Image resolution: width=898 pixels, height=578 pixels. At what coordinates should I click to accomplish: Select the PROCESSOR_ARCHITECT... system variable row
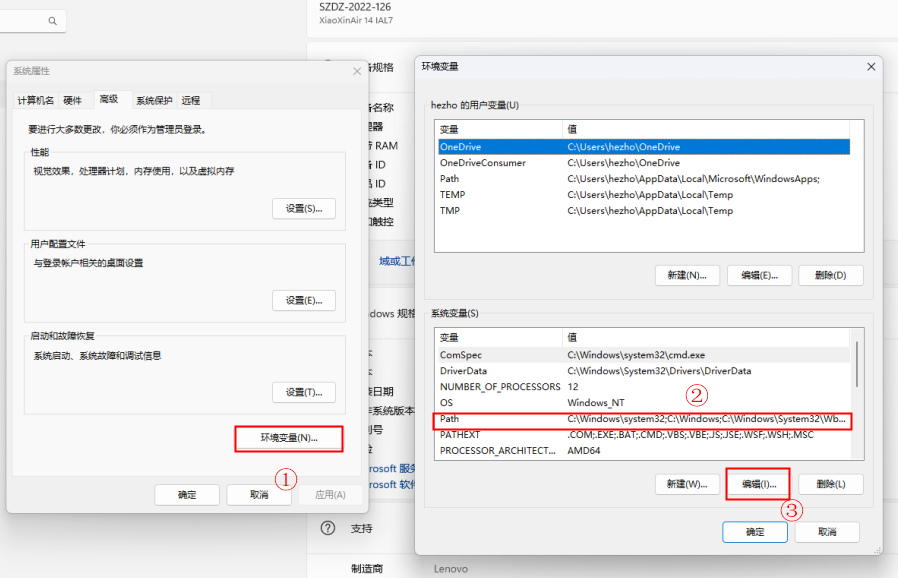click(644, 451)
